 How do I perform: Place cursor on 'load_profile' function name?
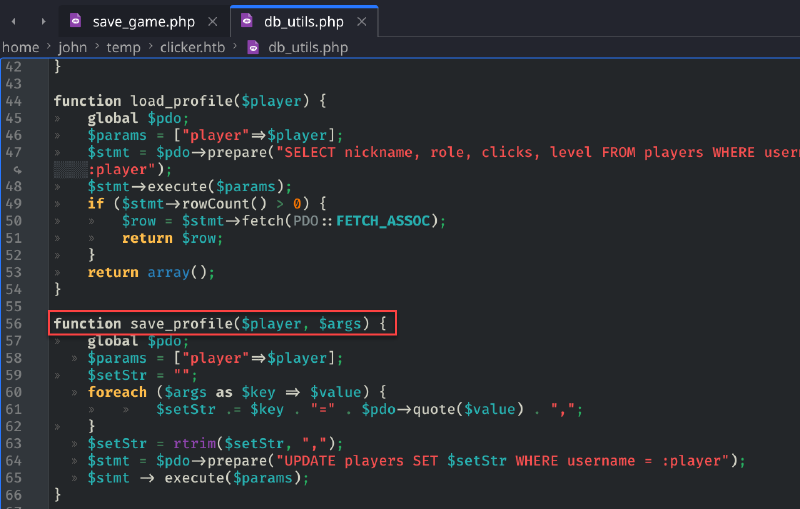point(181,101)
